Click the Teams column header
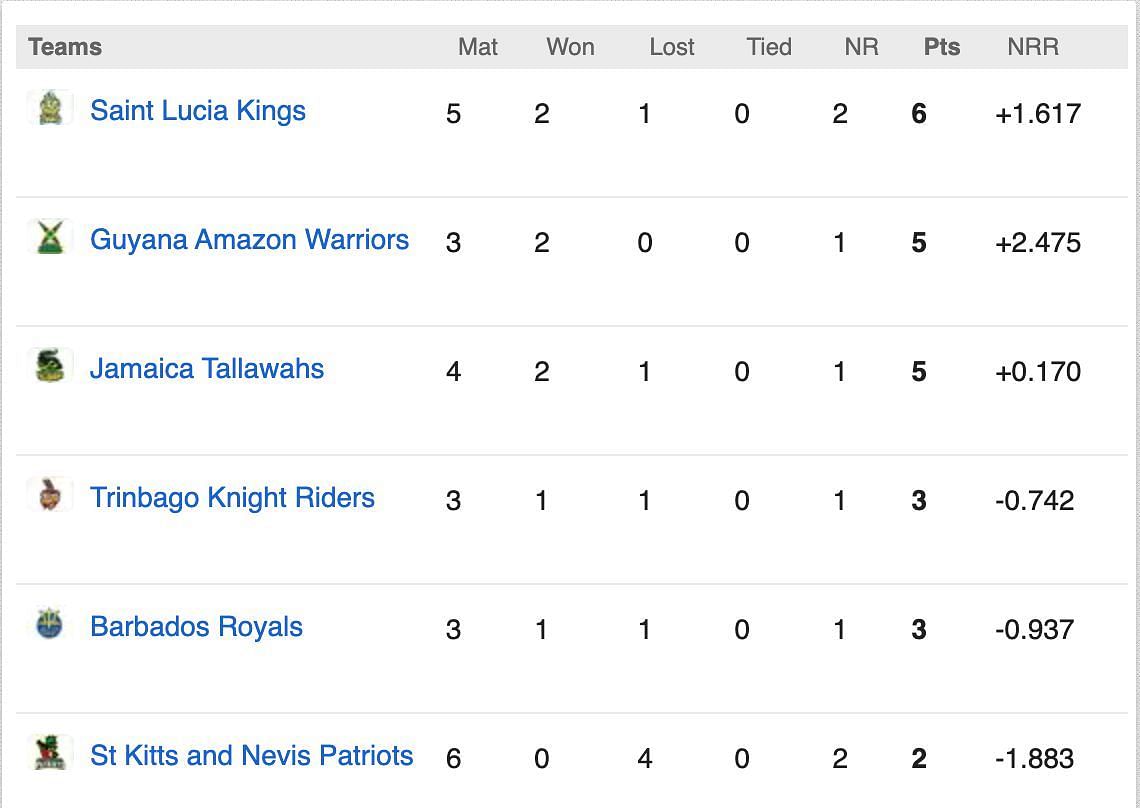This screenshot has width=1140, height=808. pos(65,47)
